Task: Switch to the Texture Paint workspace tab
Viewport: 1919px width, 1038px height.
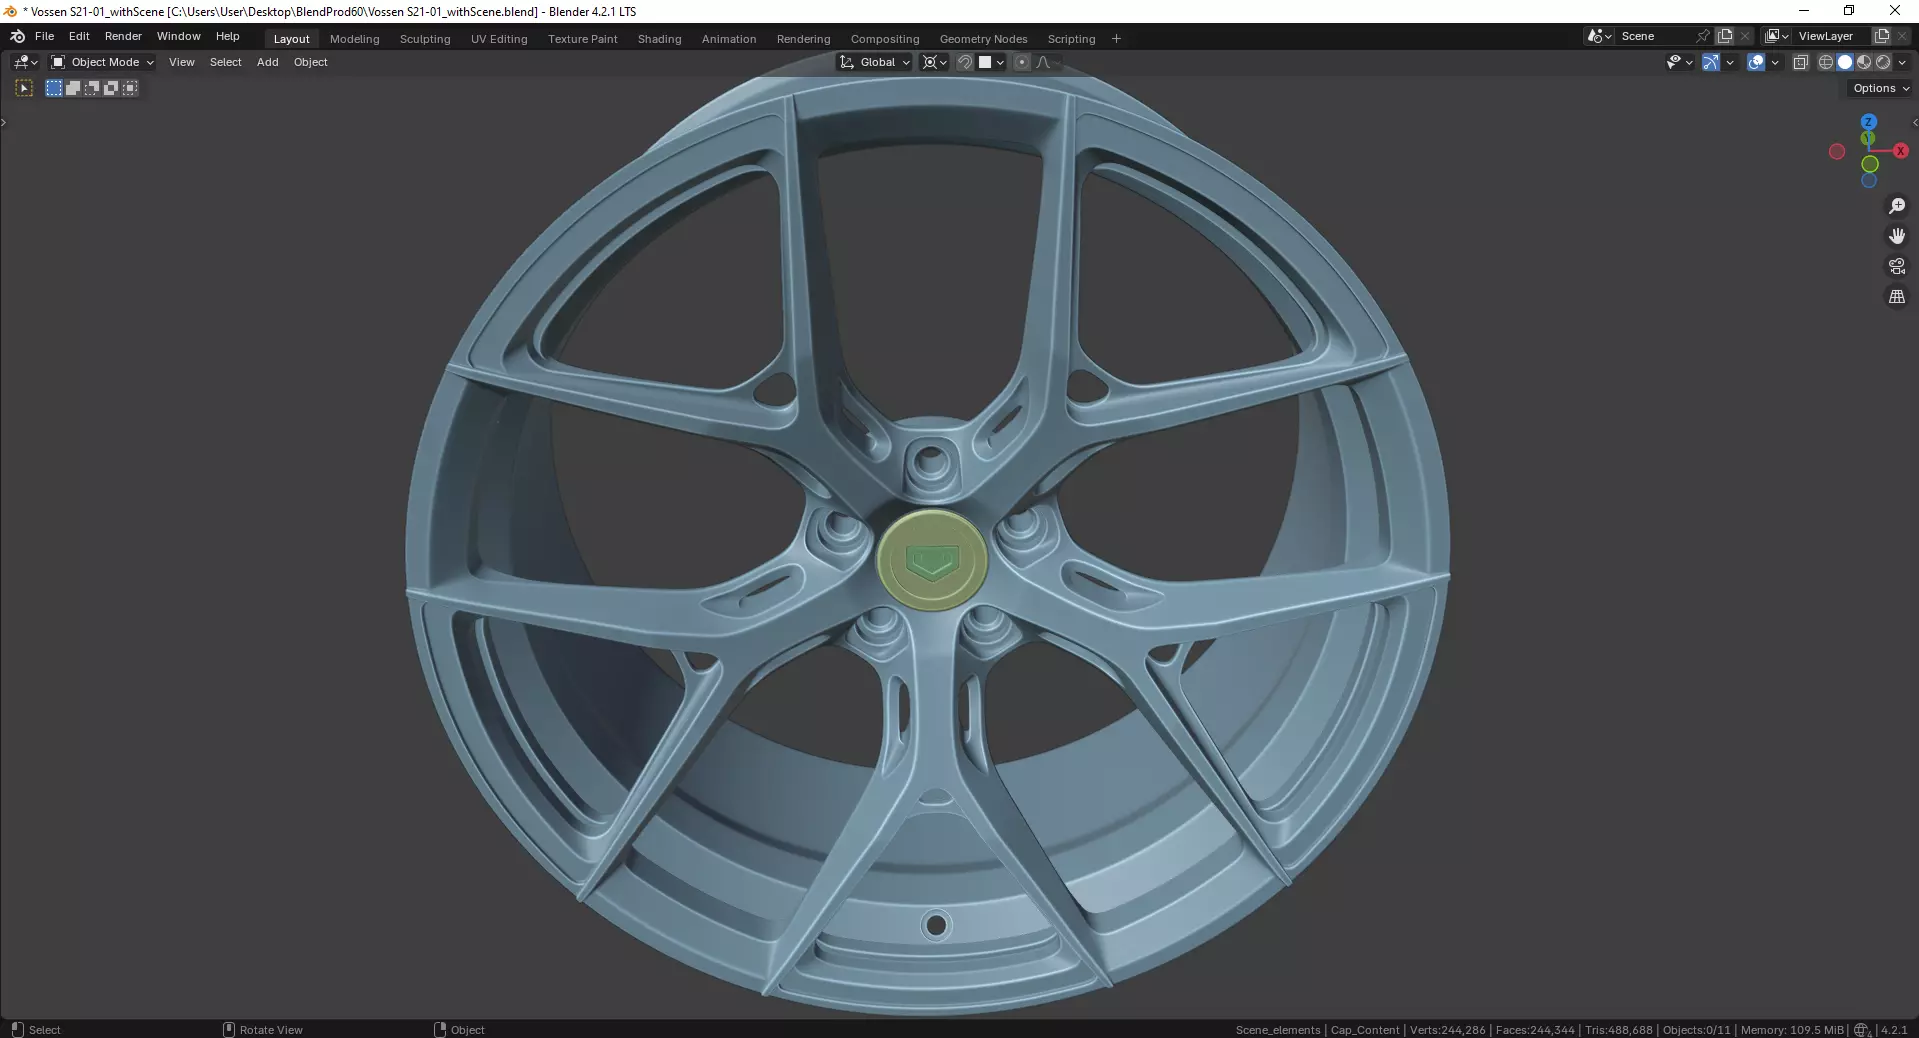Action: [583, 39]
